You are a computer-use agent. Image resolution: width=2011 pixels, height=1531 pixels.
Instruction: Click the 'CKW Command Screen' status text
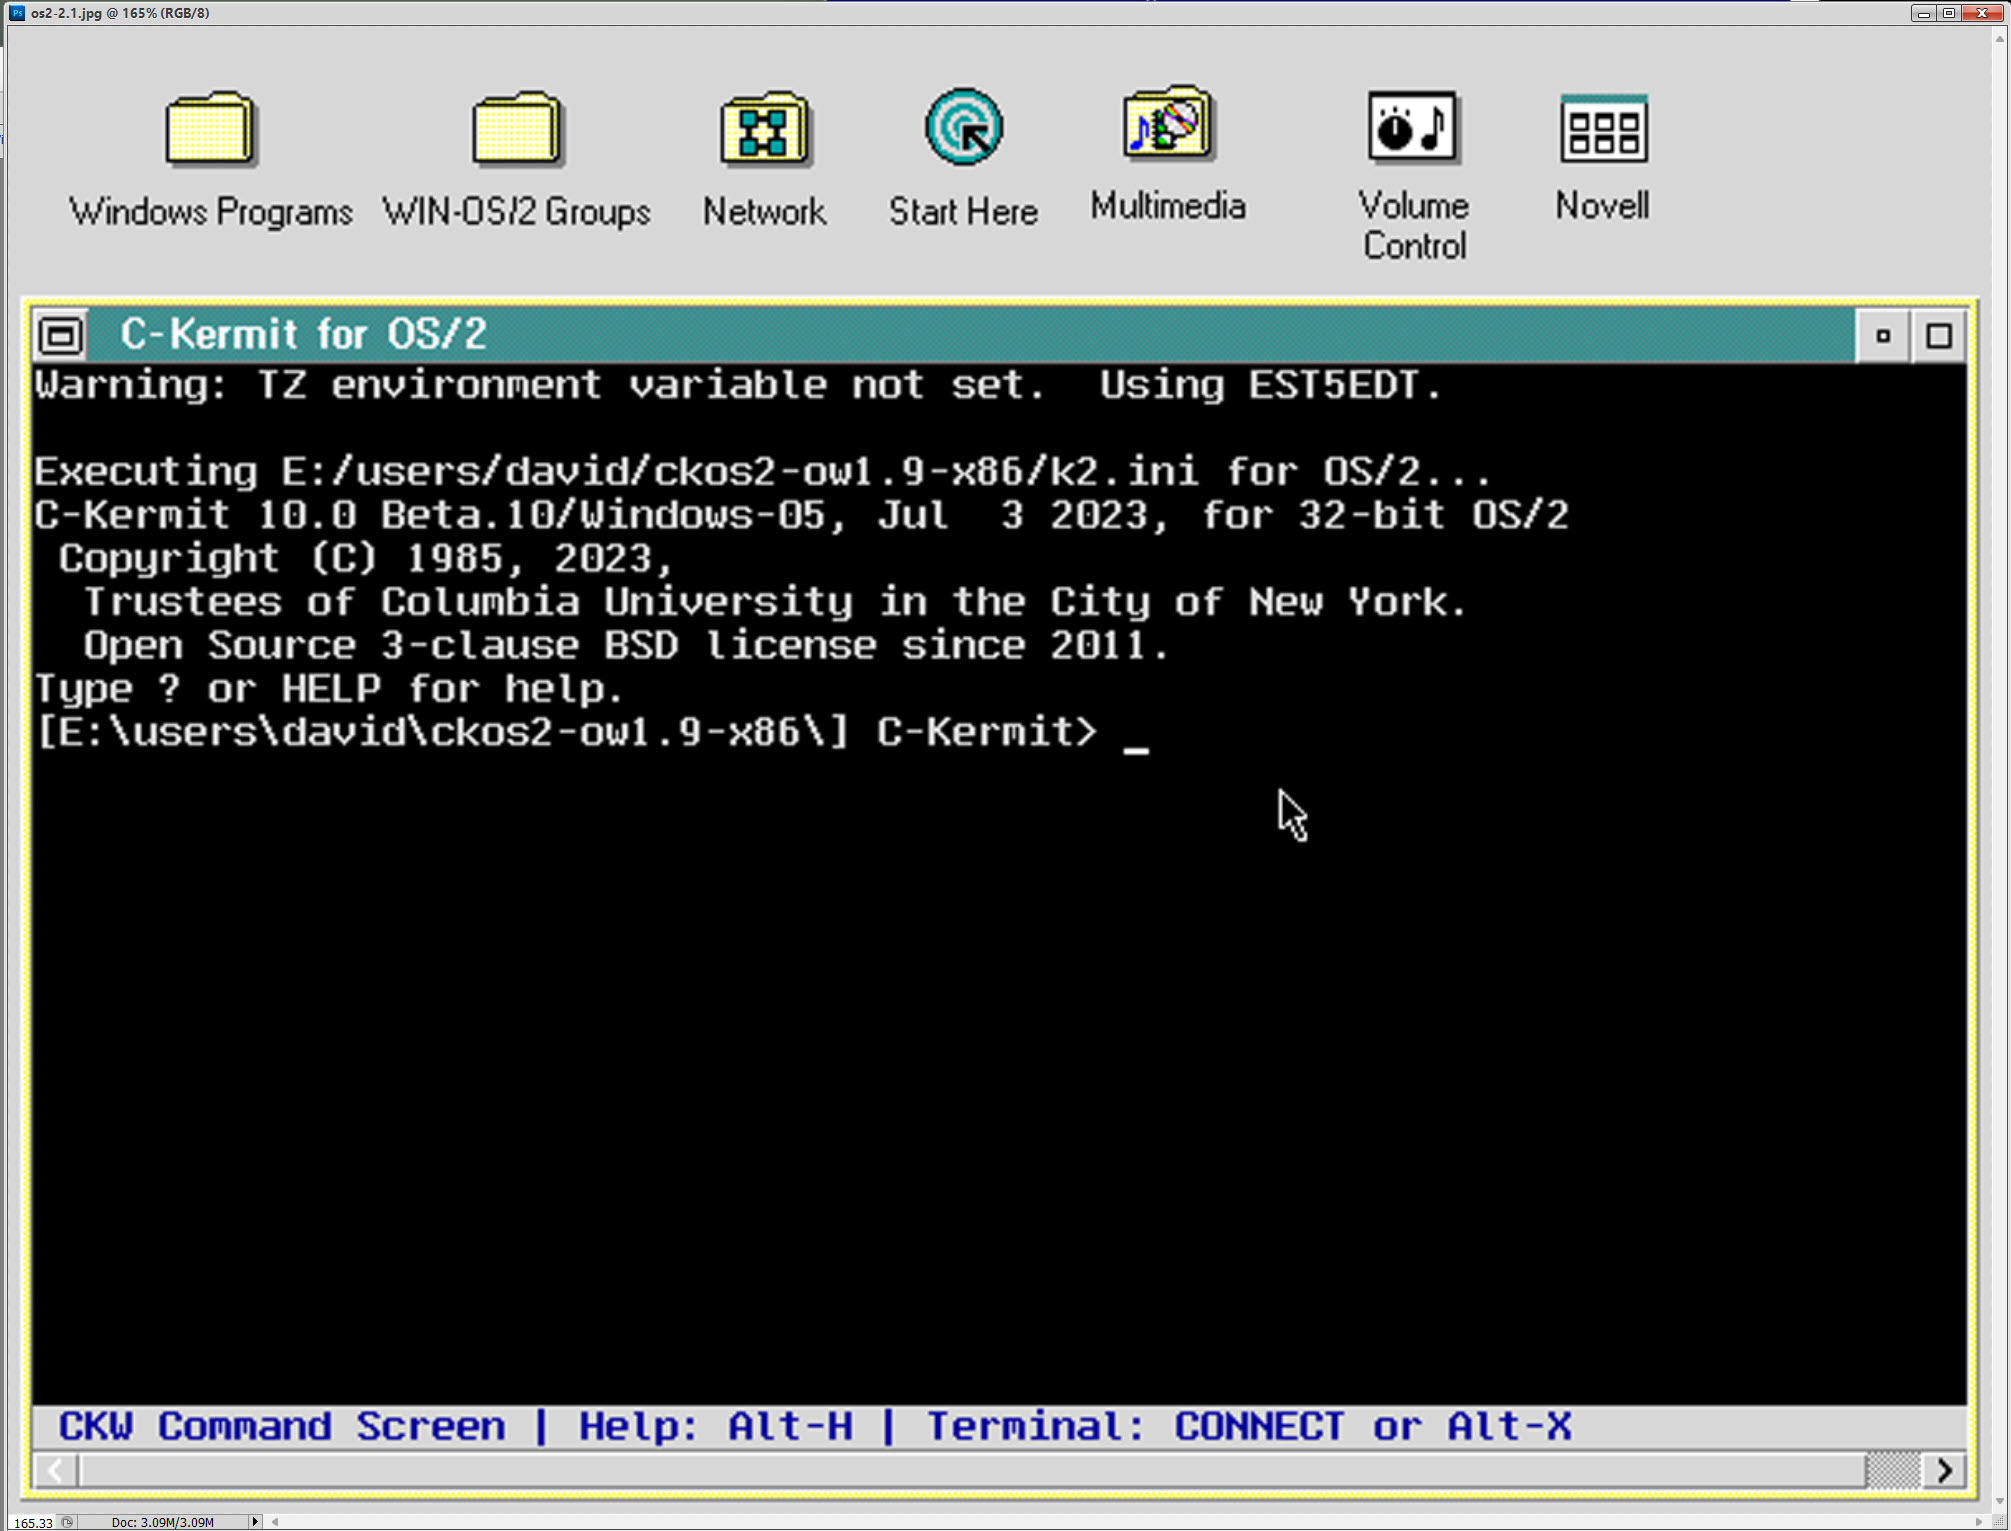click(282, 1426)
